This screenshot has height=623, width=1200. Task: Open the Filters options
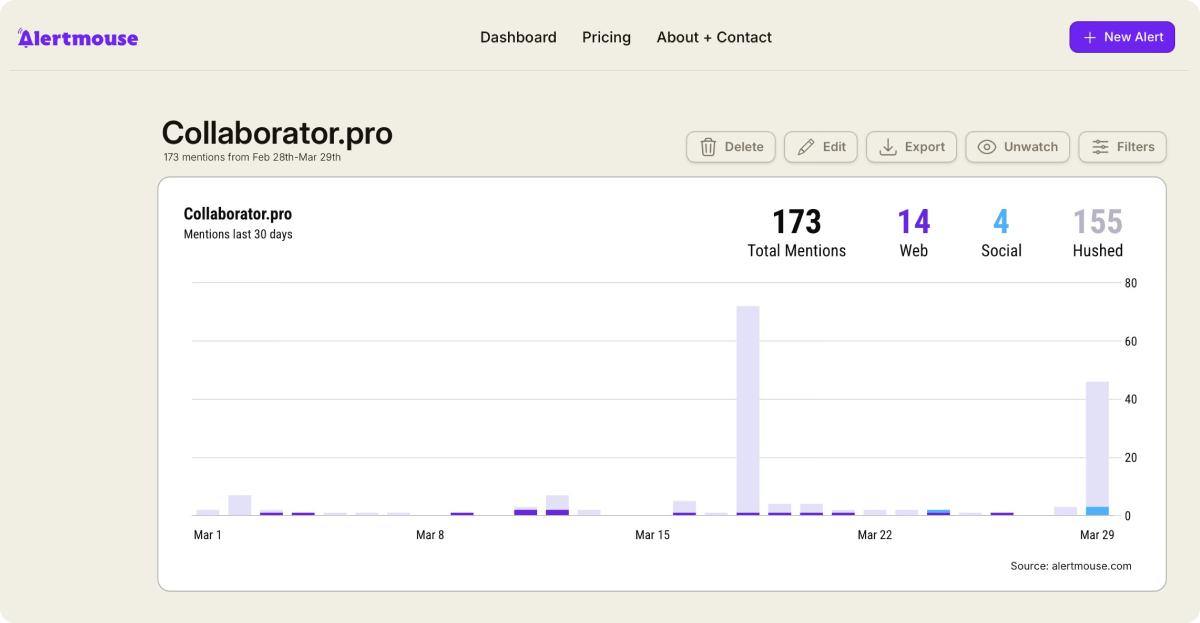pos(1122,147)
